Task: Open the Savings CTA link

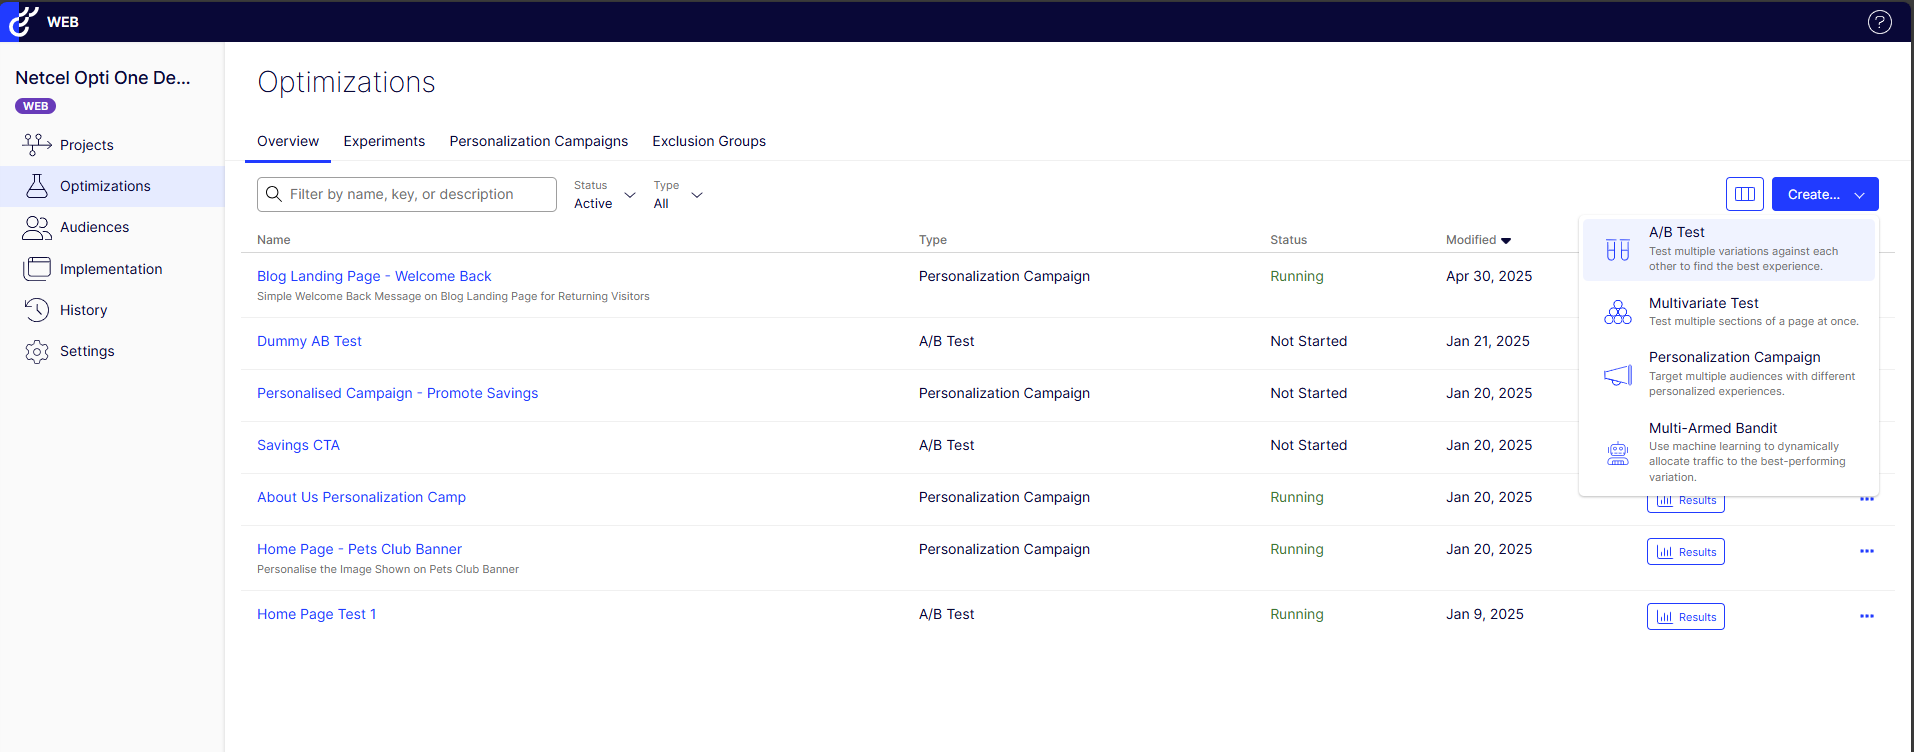Action: point(298,445)
